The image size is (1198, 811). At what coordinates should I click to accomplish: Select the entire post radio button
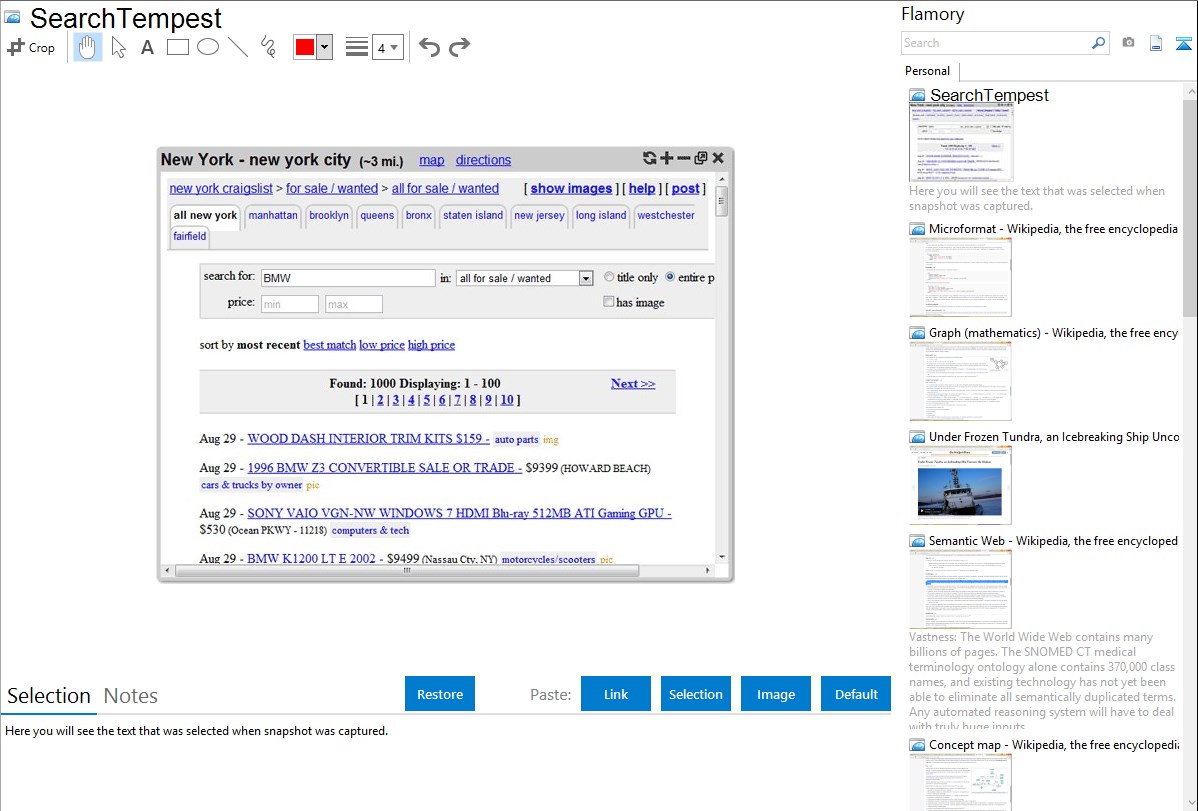pos(670,277)
